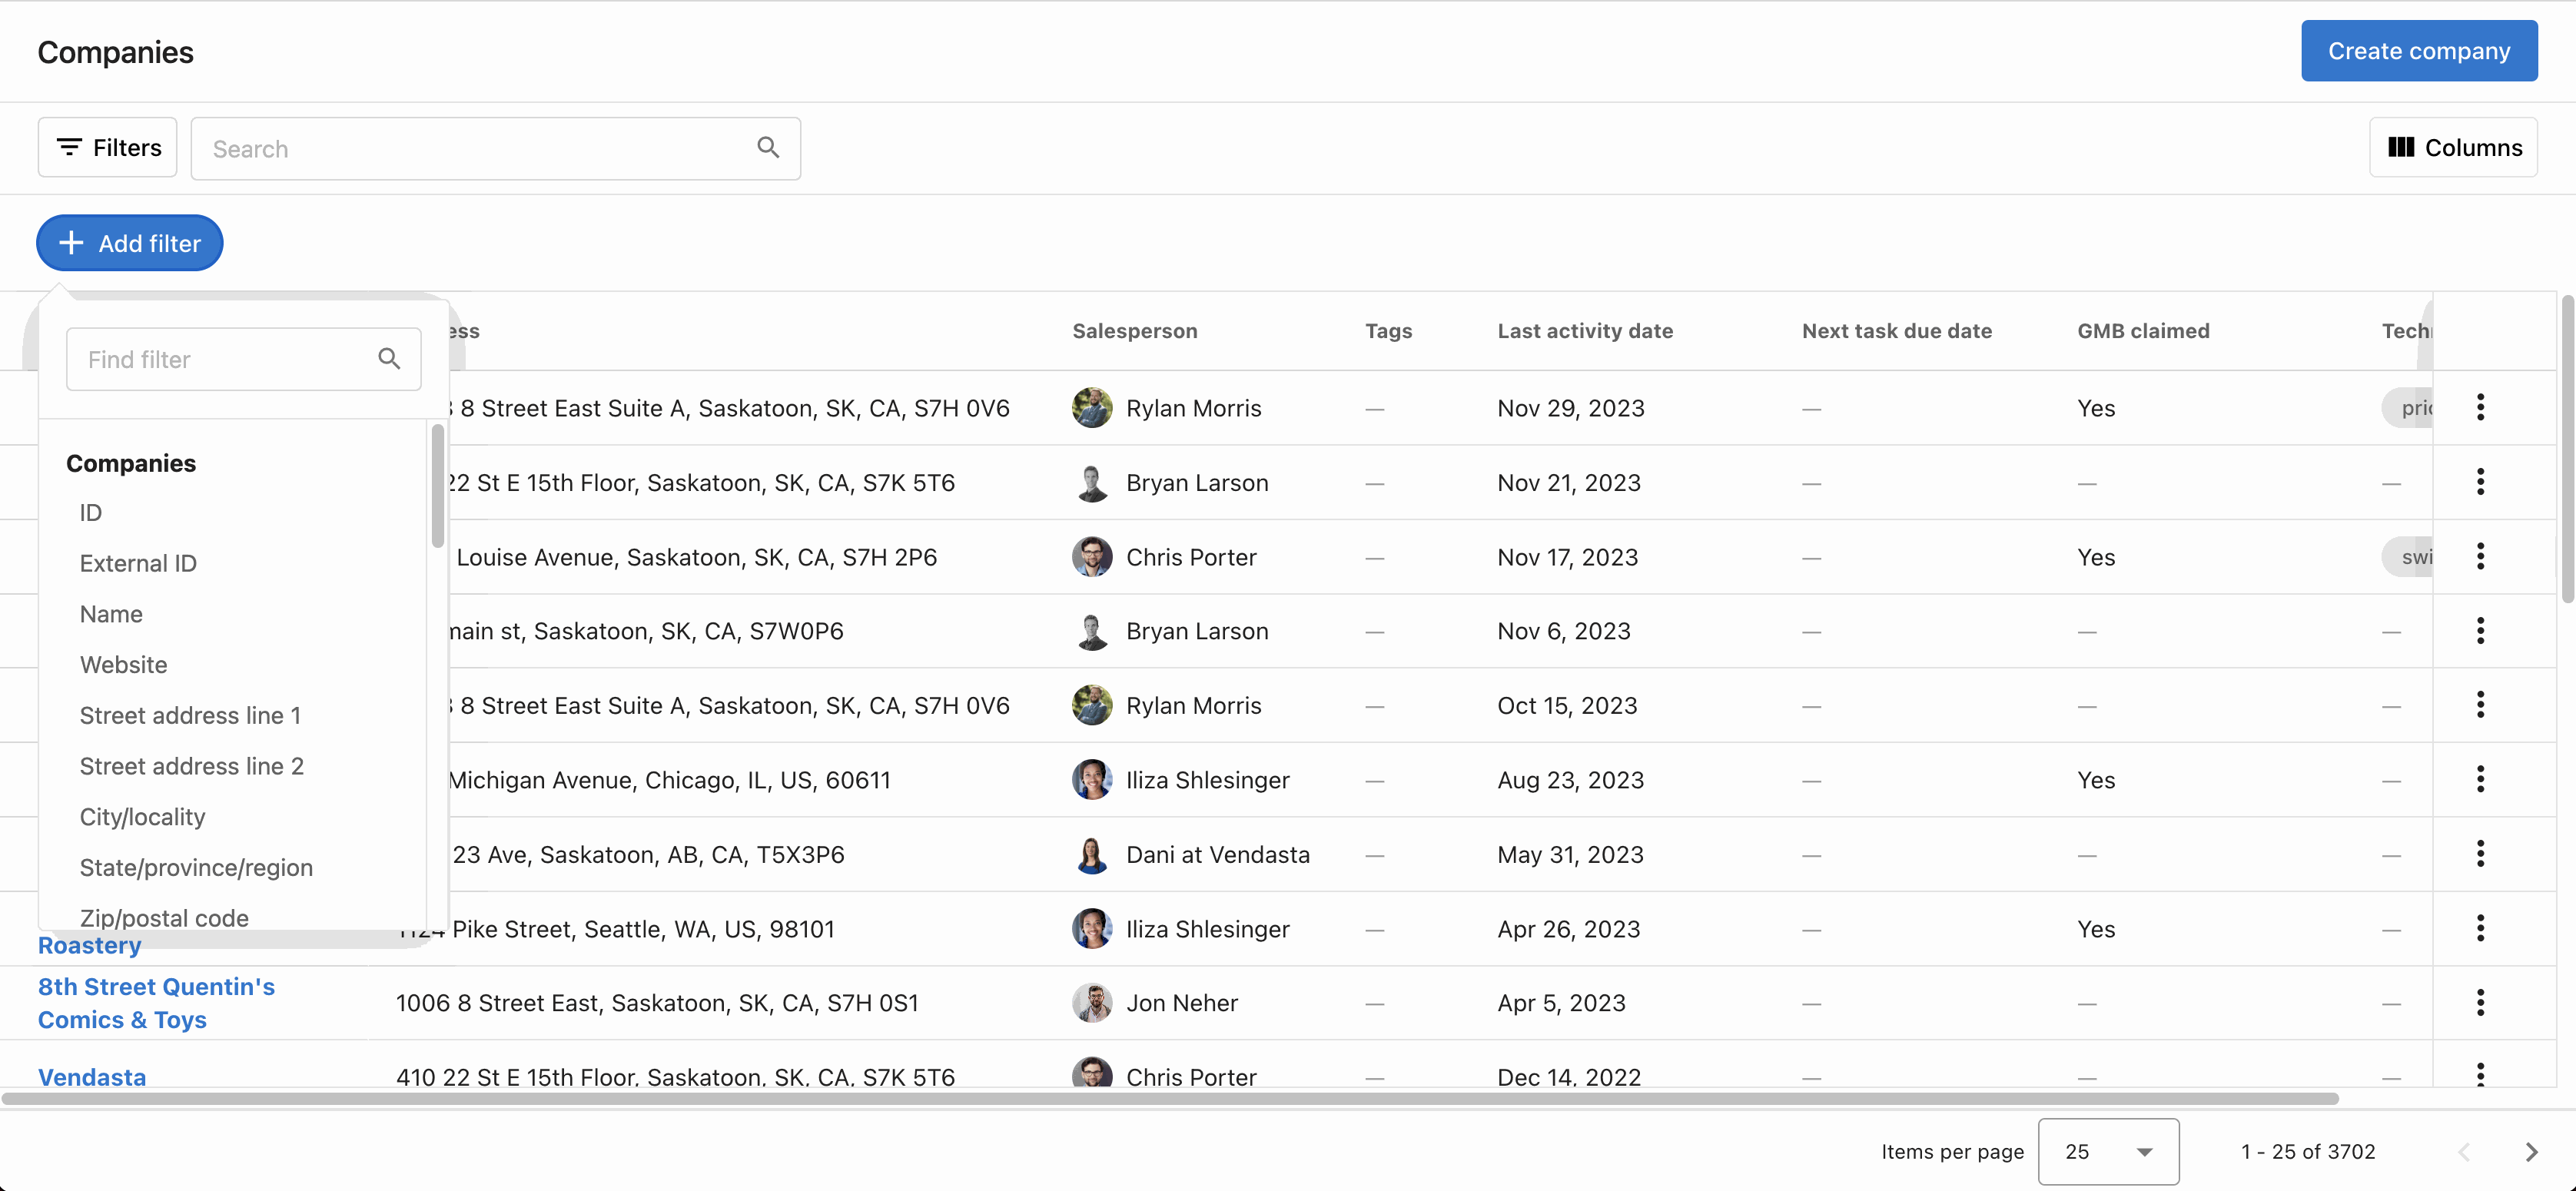
Task: Open row menu for Nov 17, 2023 row
Action: (2480, 557)
